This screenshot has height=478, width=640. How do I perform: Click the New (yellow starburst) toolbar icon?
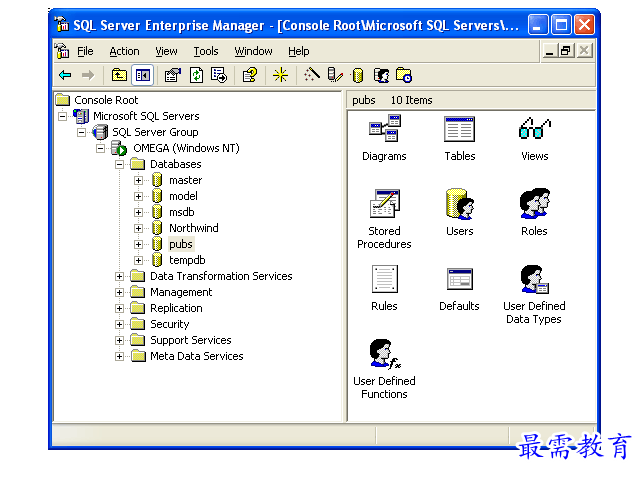pos(280,75)
